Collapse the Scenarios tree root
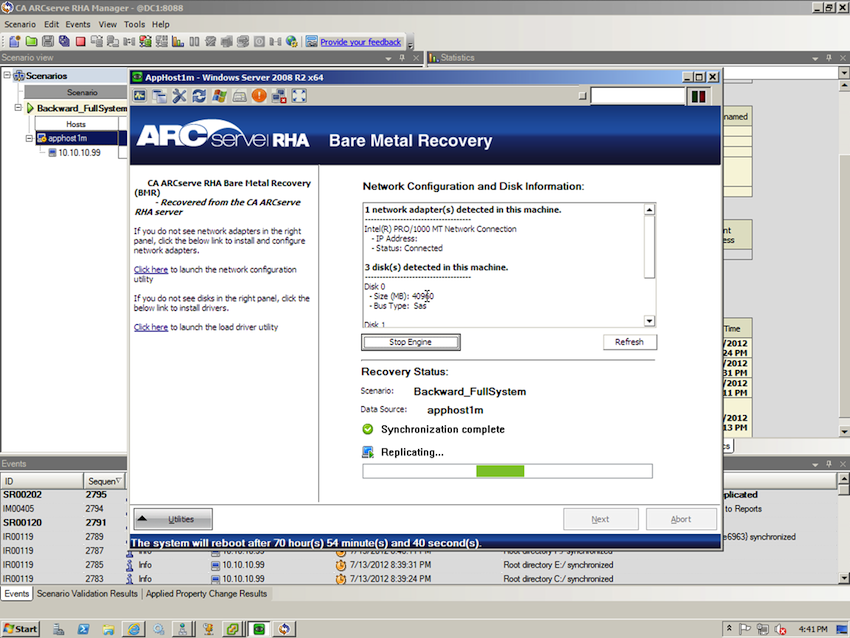 pyautogui.click(x=7, y=75)
